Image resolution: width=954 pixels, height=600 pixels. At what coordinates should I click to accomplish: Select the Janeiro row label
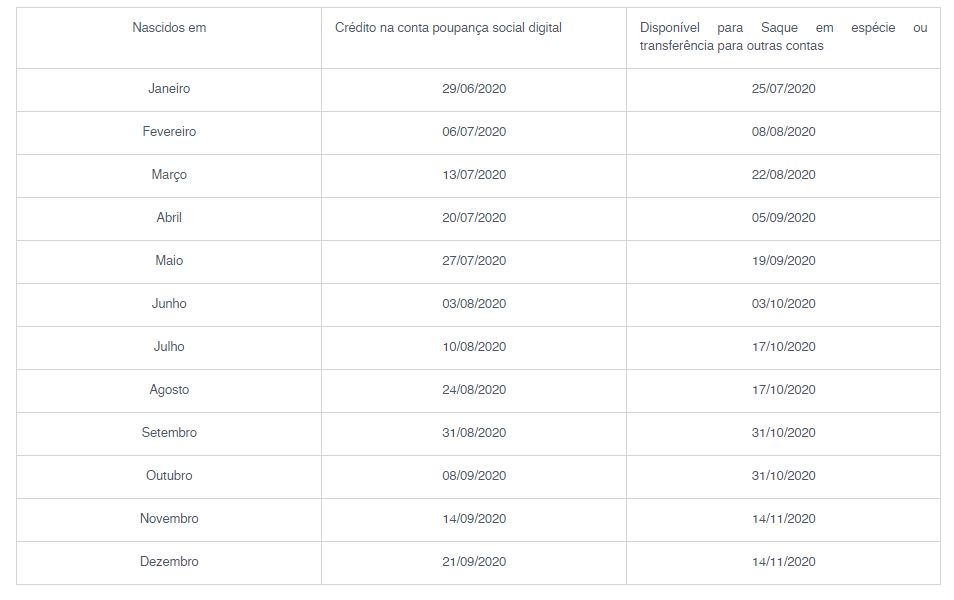tap(169, 89)
